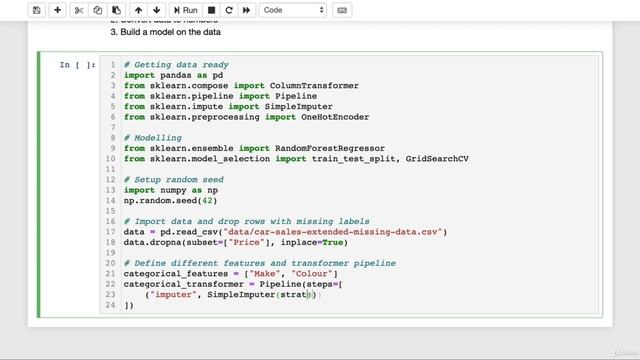This screenshot has width=640, height=360.
Task: Click the text 'Build a model on the data'
Action: pyautogui.click(x=171, y=32)
